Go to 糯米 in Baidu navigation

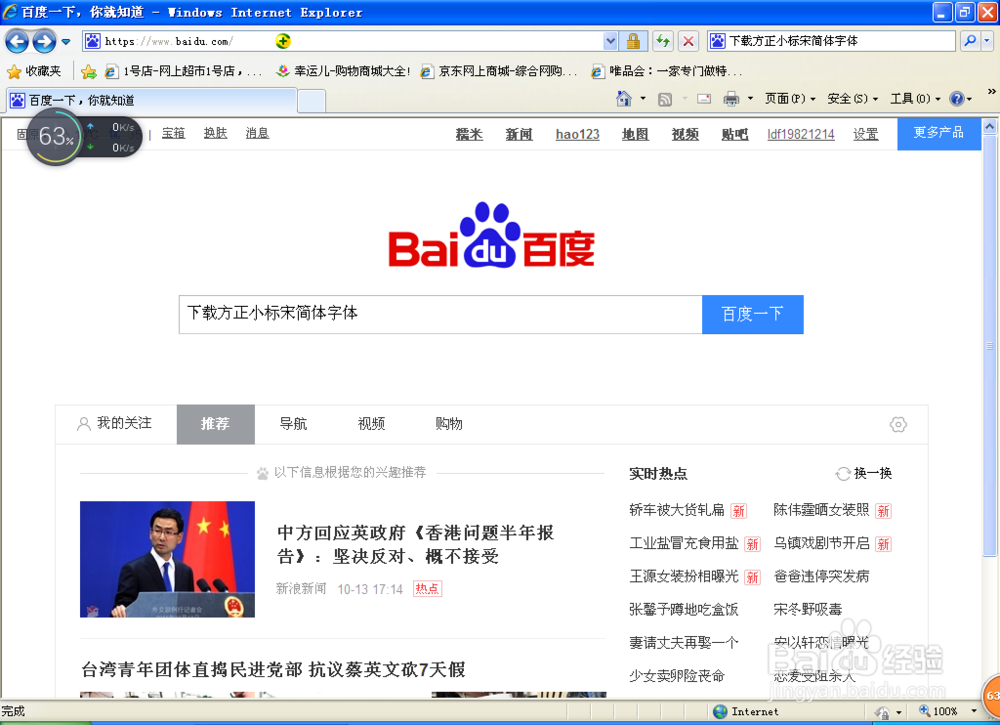(469, 134)
